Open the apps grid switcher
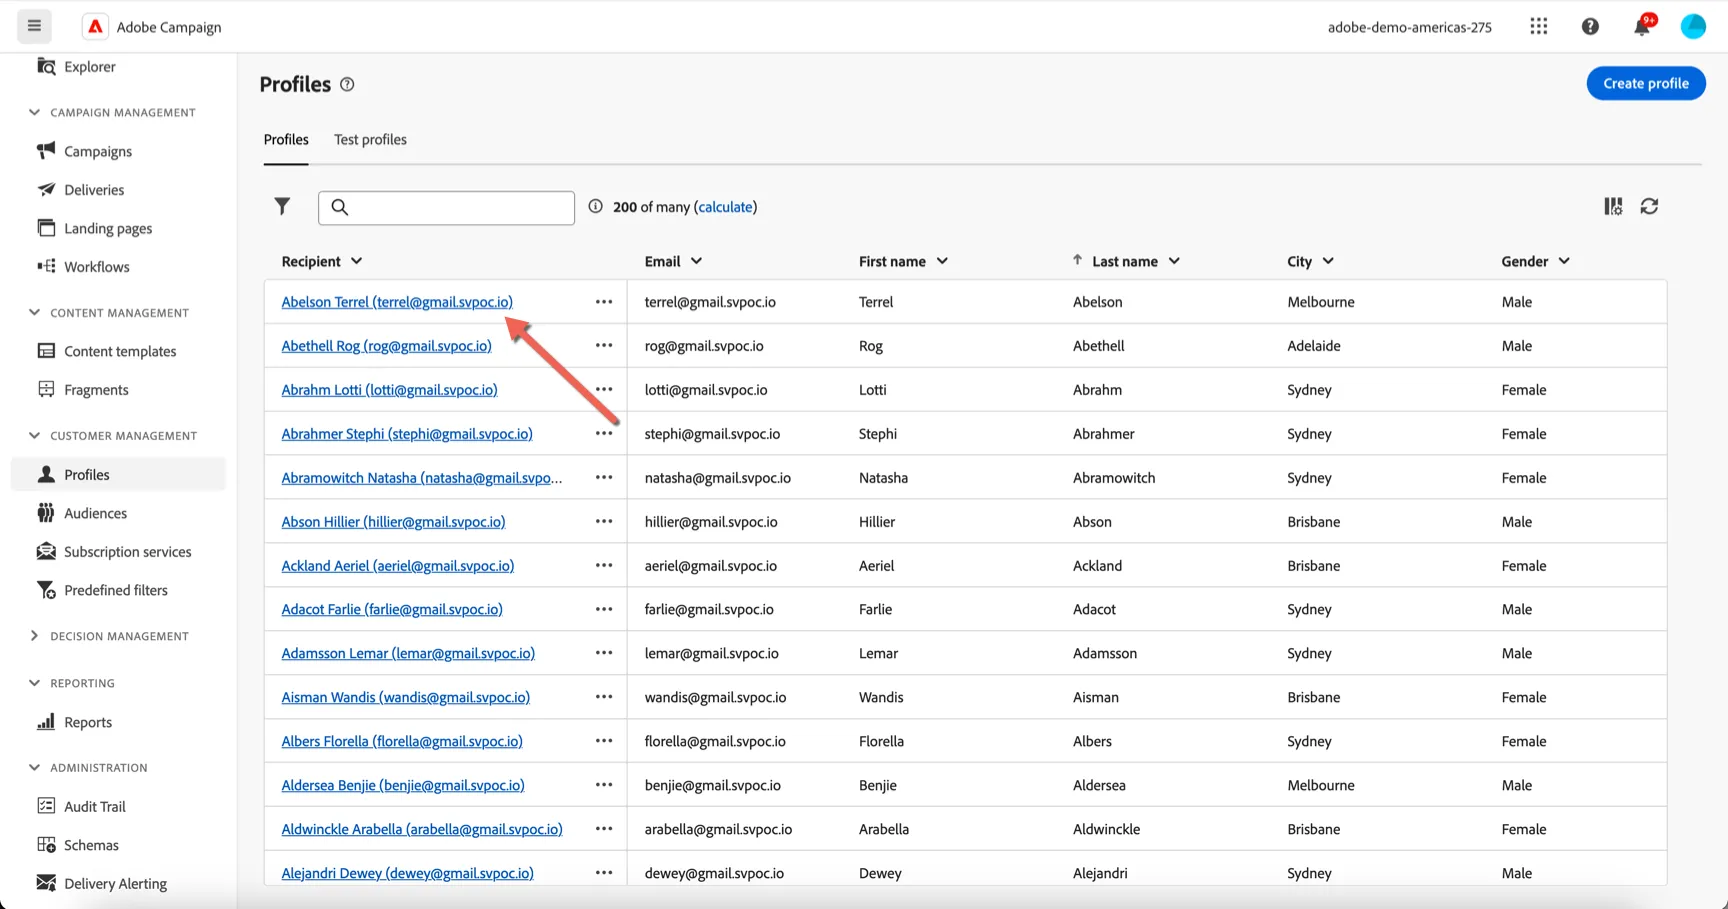 [1539, 27]
